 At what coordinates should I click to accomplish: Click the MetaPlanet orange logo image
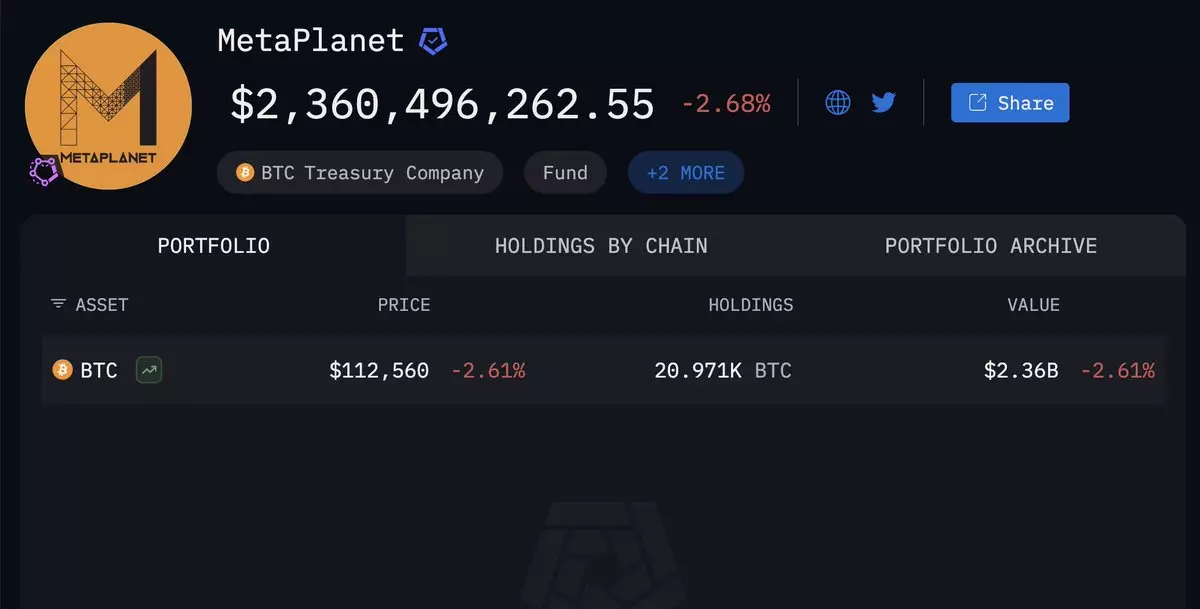tap(108, 106)
